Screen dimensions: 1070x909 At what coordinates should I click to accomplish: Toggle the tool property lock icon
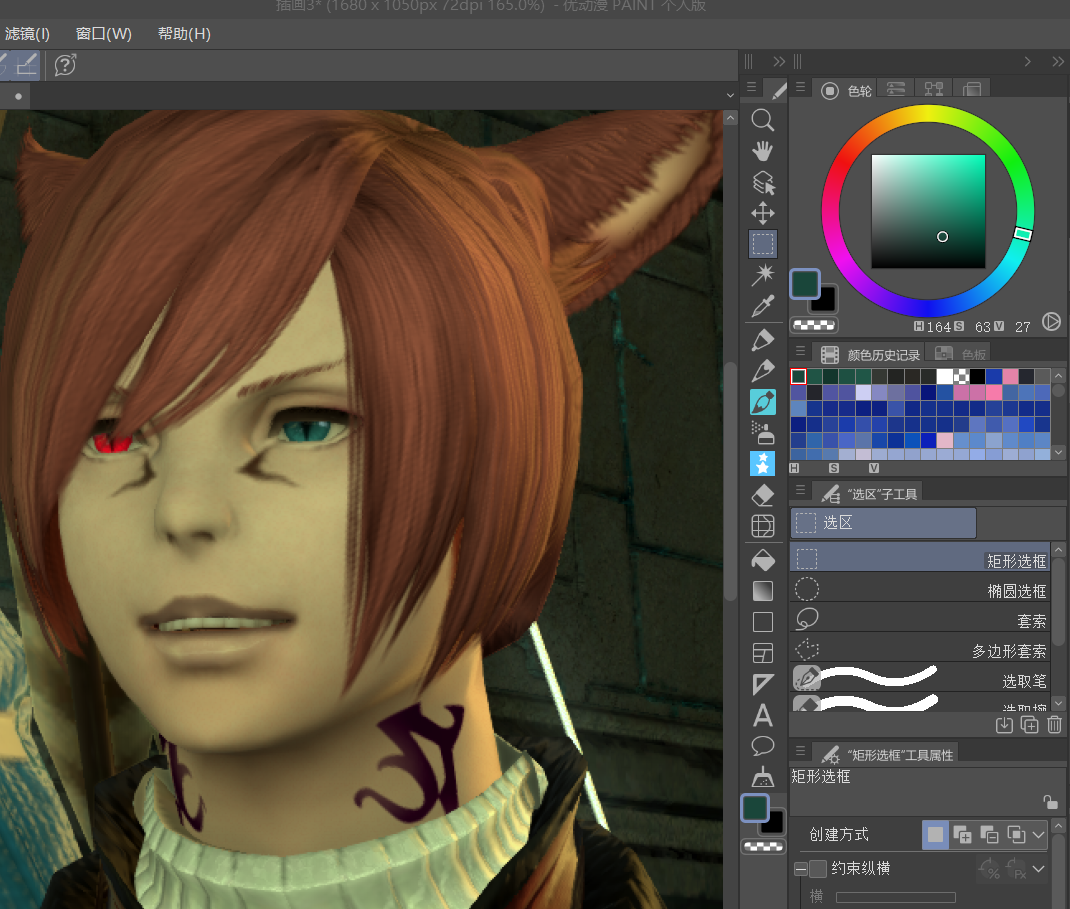click(x=1050, y=802)
